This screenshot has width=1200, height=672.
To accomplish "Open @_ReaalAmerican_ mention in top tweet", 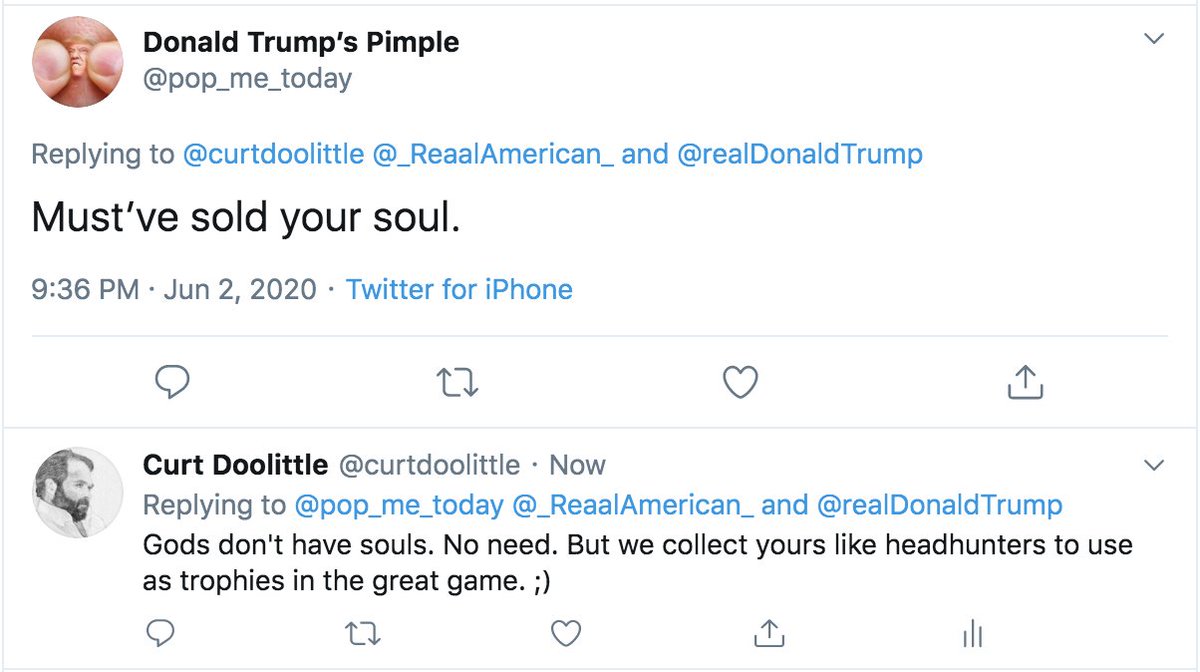I will 492,155.
